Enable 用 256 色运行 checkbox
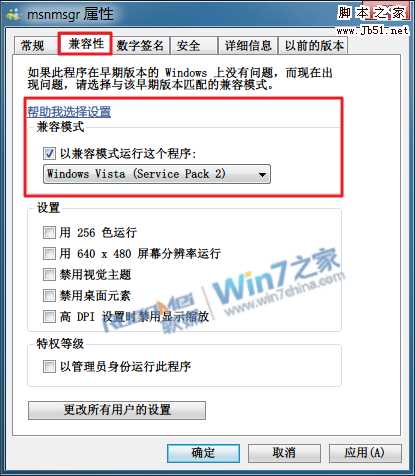Viewport: 415px width, 476px height. (49, 232)
